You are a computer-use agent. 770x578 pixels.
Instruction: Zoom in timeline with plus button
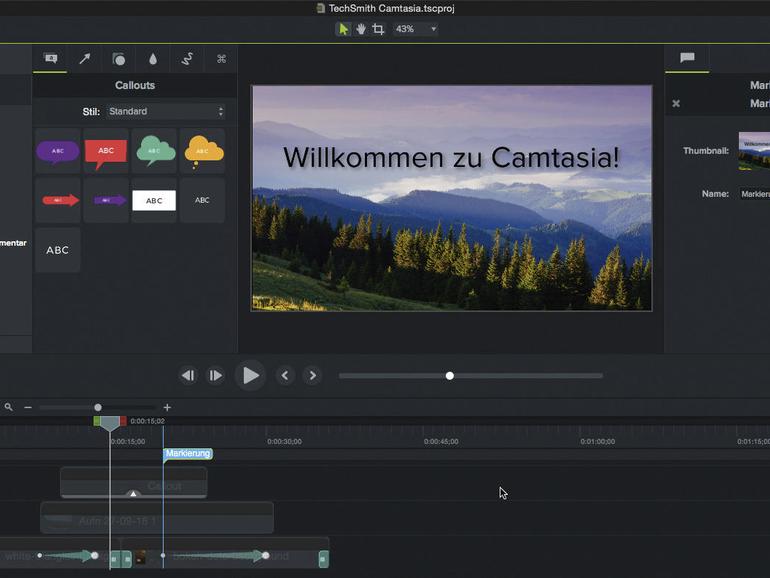coord(167,408)
